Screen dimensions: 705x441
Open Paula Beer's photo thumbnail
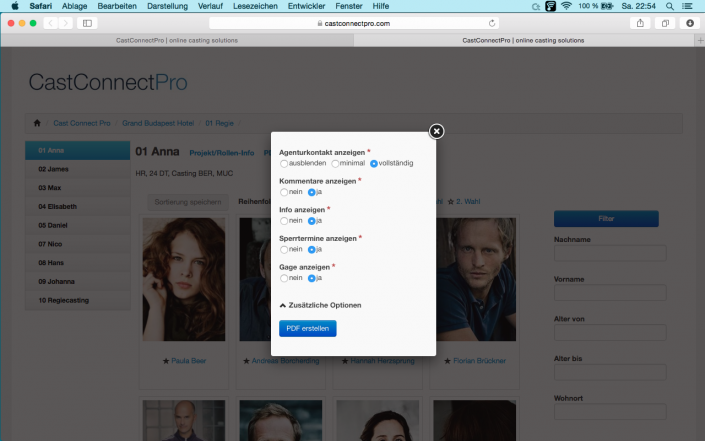tap(184, 280)
